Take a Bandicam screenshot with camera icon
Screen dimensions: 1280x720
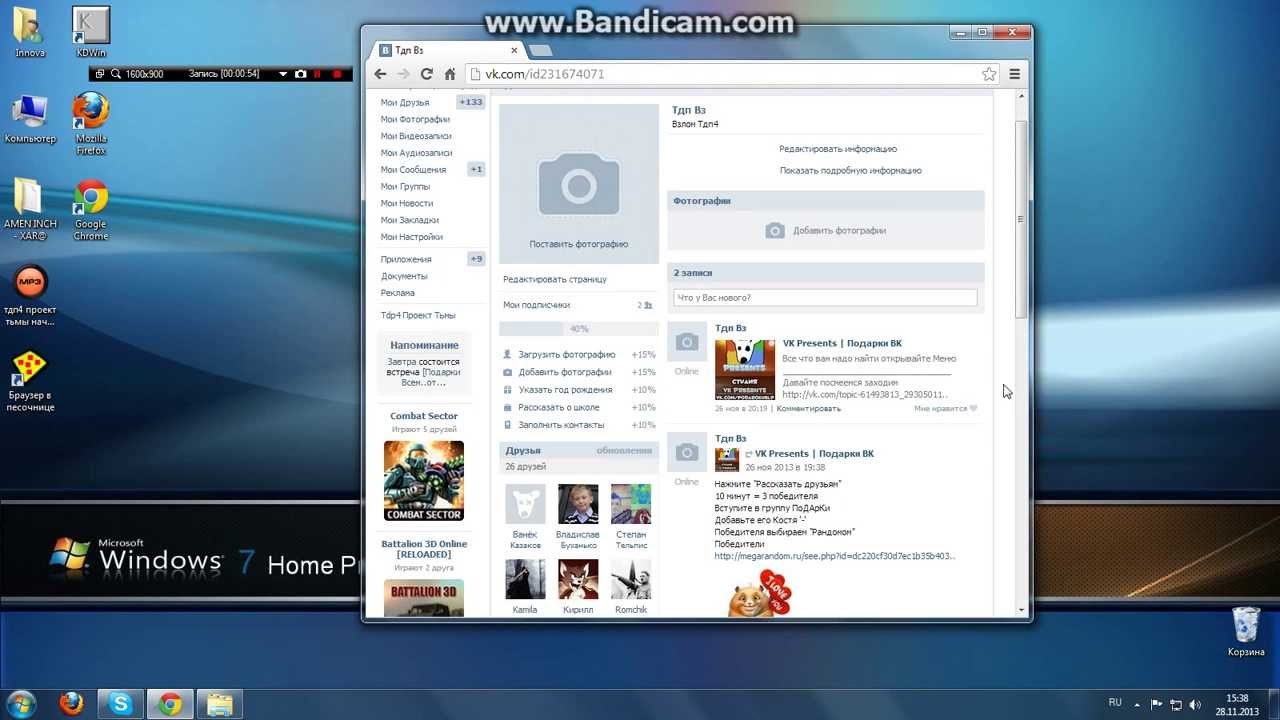301,74
